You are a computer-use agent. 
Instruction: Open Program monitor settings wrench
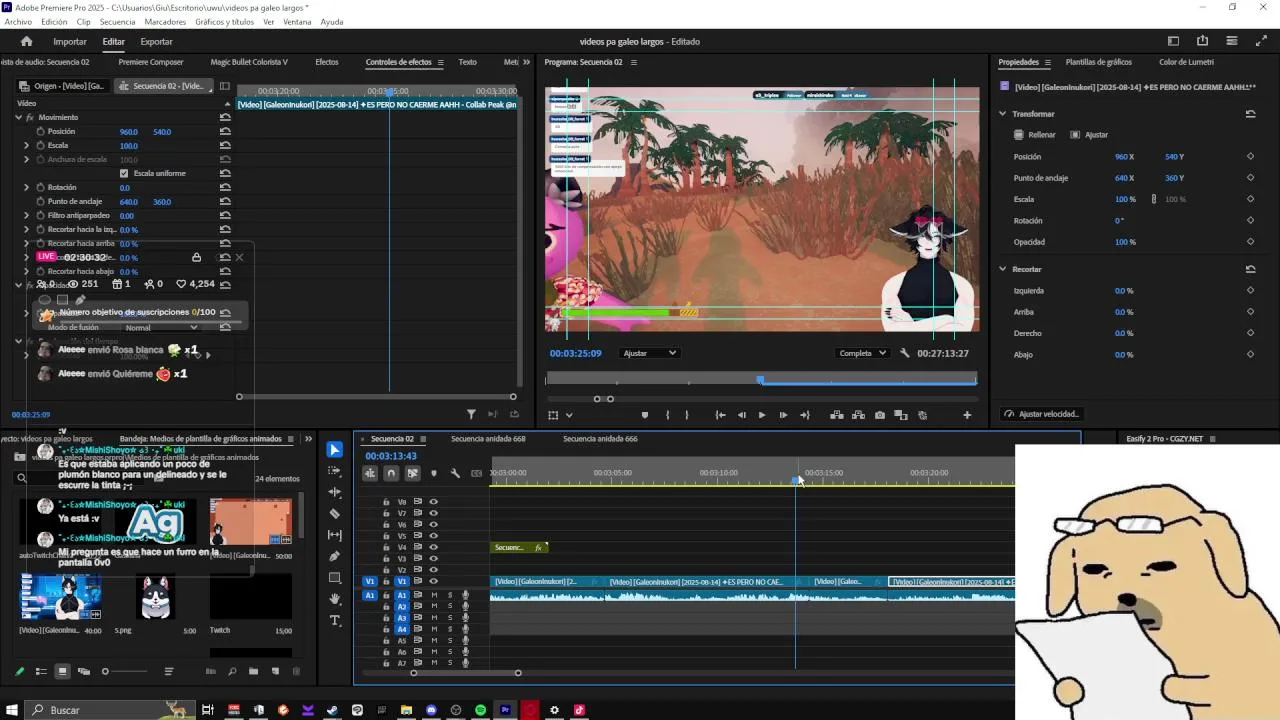[x=905, y=353]
